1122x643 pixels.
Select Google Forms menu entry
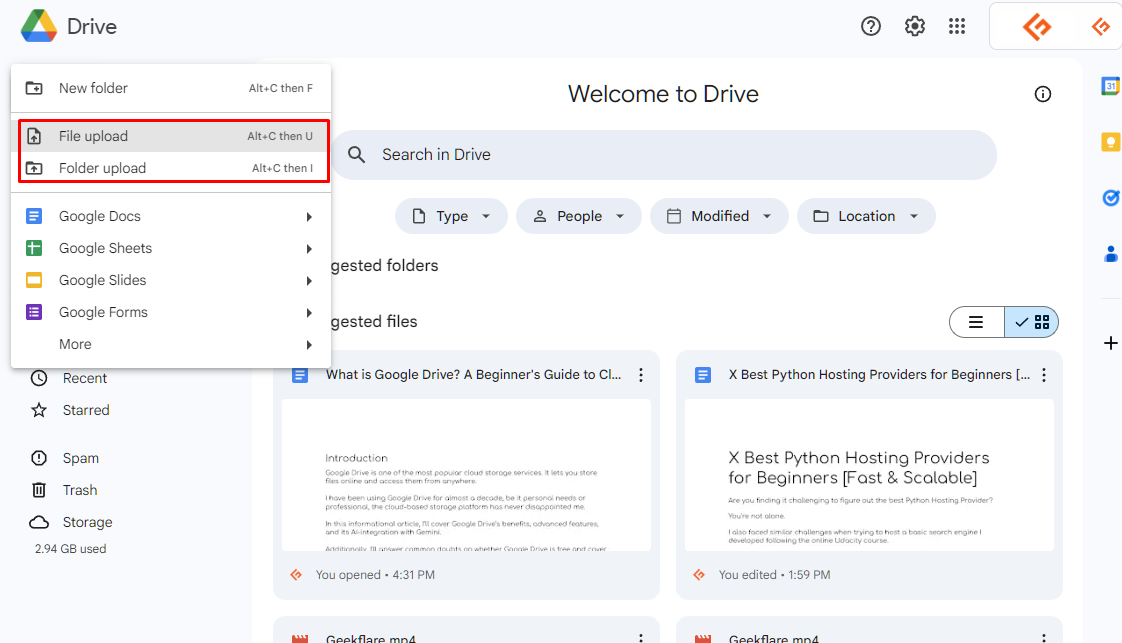pos(171,312)
